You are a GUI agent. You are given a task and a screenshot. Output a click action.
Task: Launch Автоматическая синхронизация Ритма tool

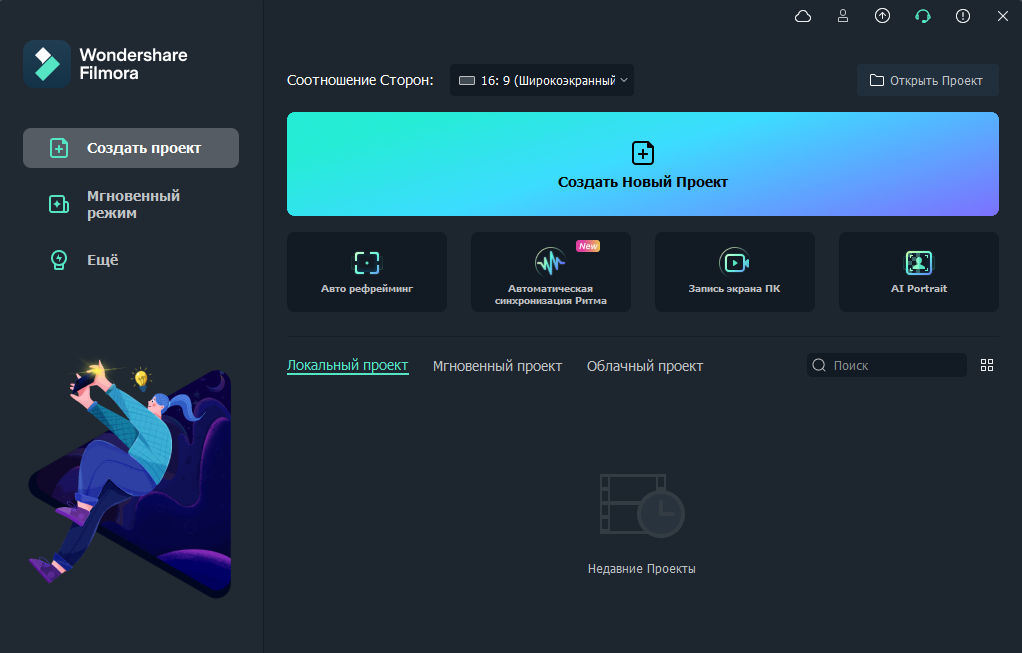551,272
